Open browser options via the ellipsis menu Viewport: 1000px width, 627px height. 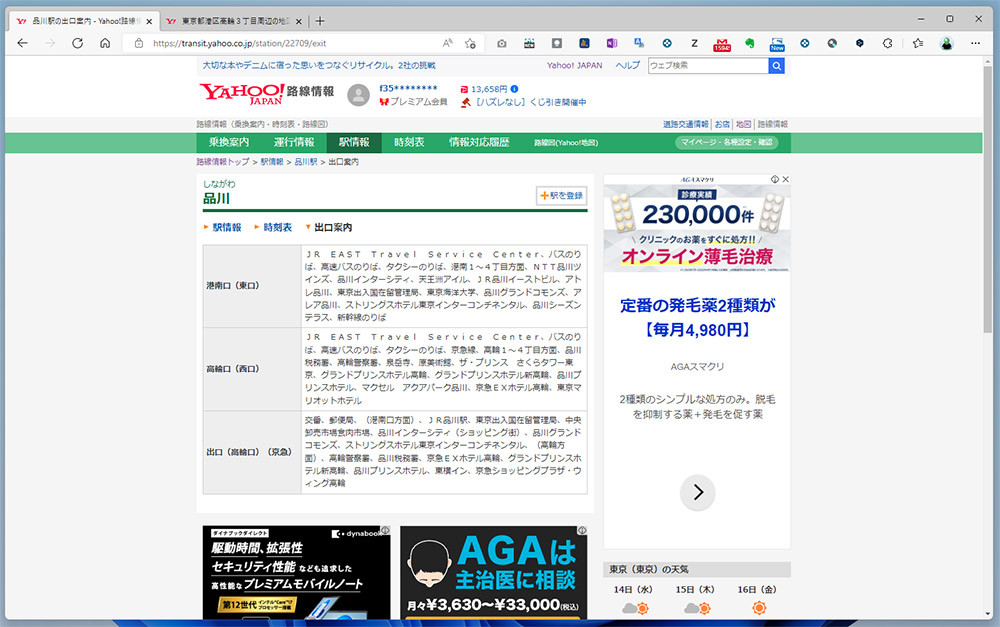[977, 43]
